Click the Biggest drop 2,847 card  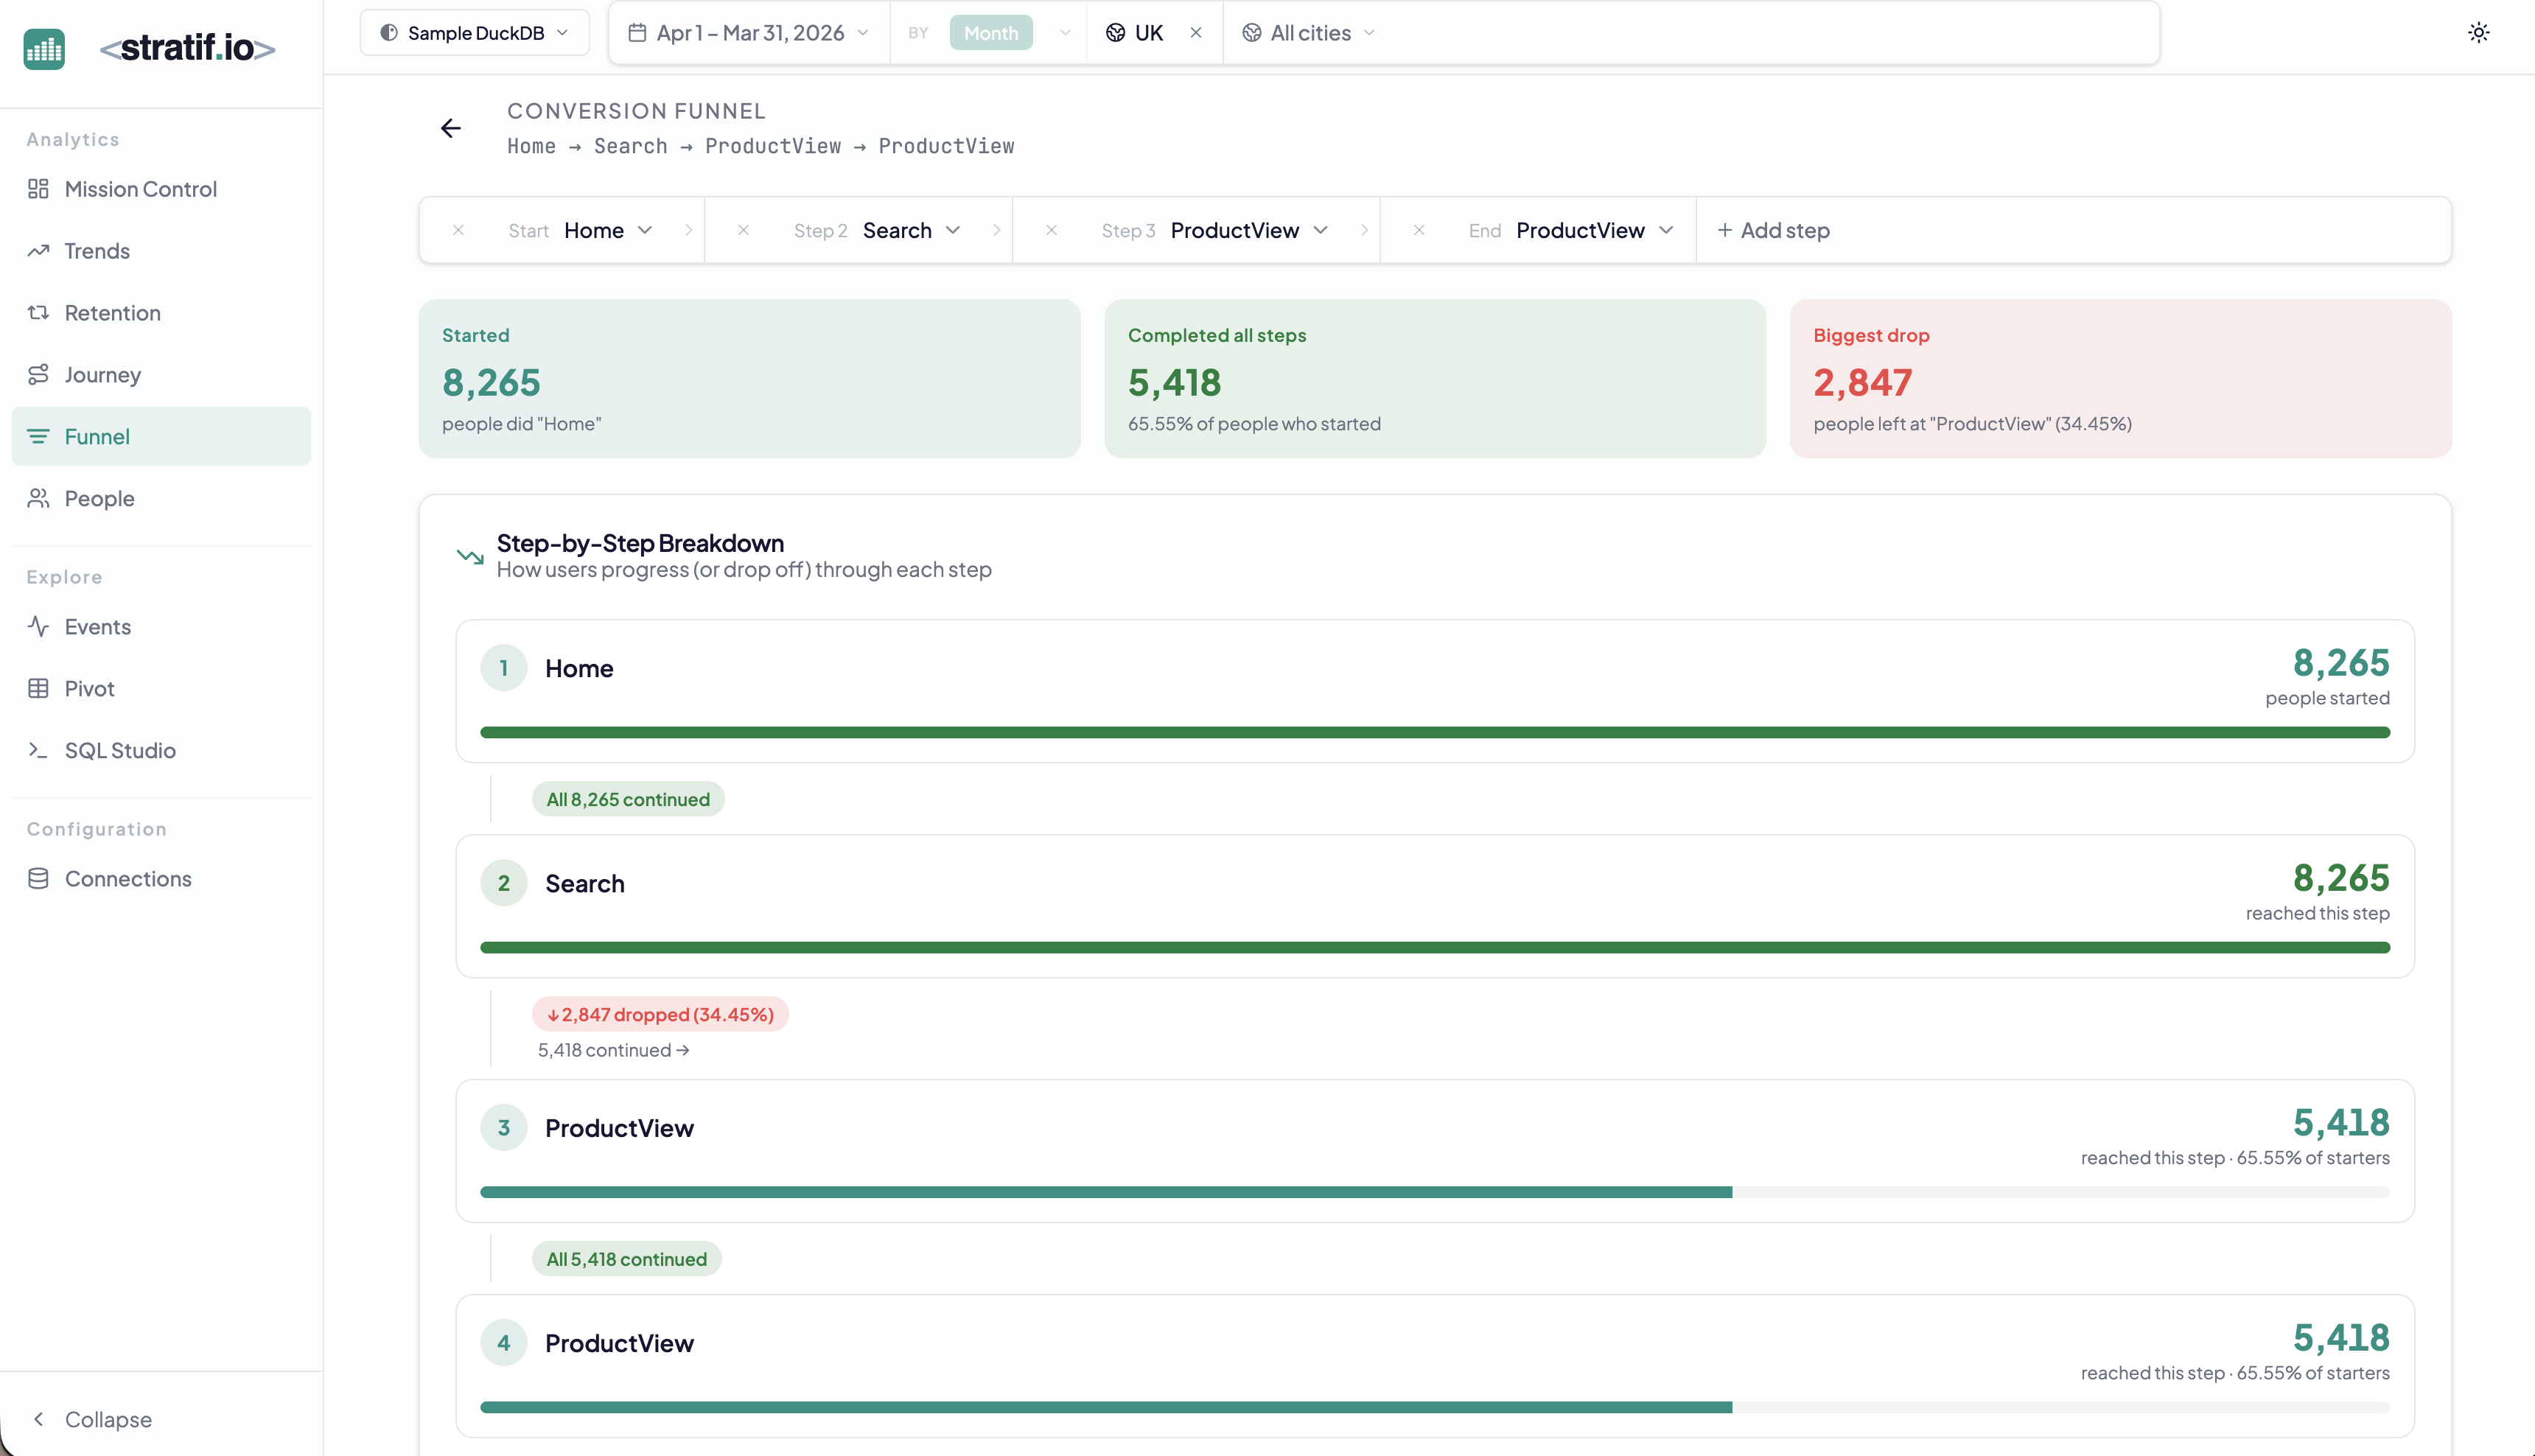coord(2120,379)
